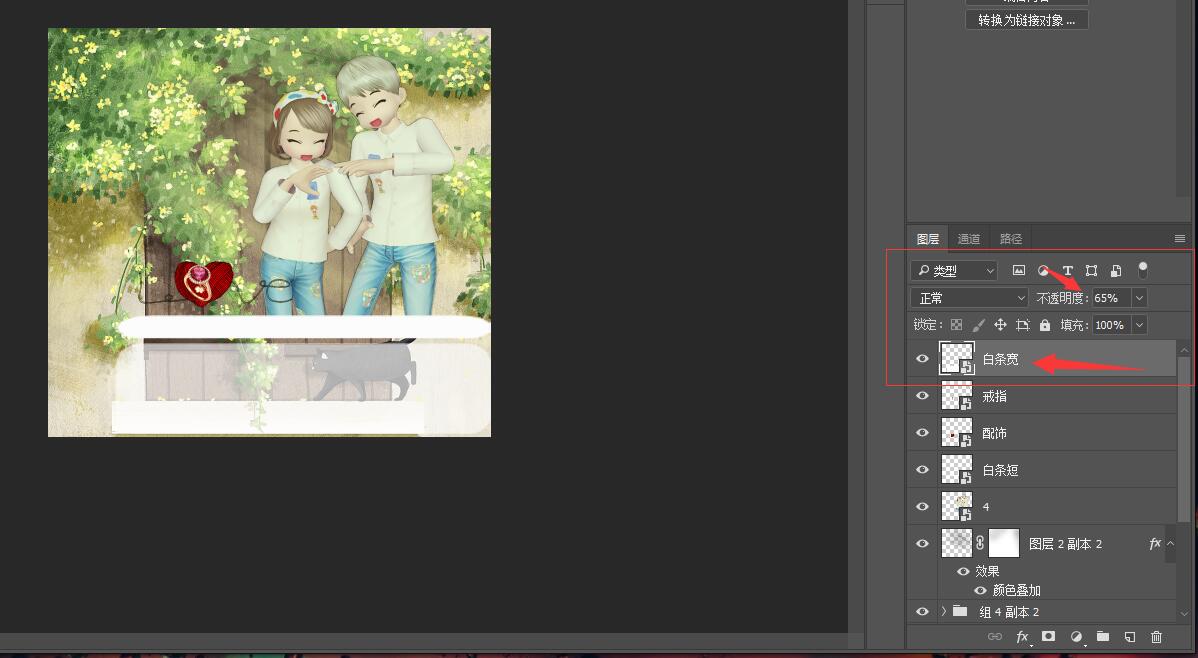Add a layer style with fx button
This screenshot has height=658, width=1198.
pyautogui.click(x=1022, y=637)
